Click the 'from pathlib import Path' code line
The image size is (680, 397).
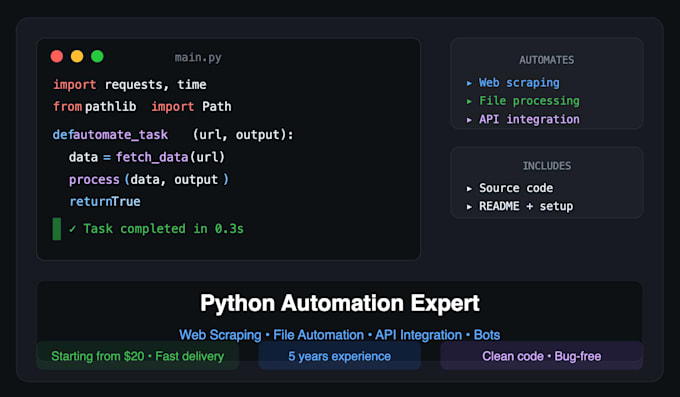[x=142, y=106]
